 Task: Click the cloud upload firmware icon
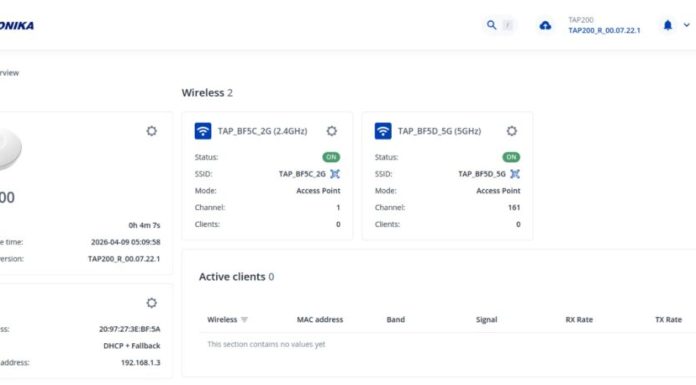[545, 26]
